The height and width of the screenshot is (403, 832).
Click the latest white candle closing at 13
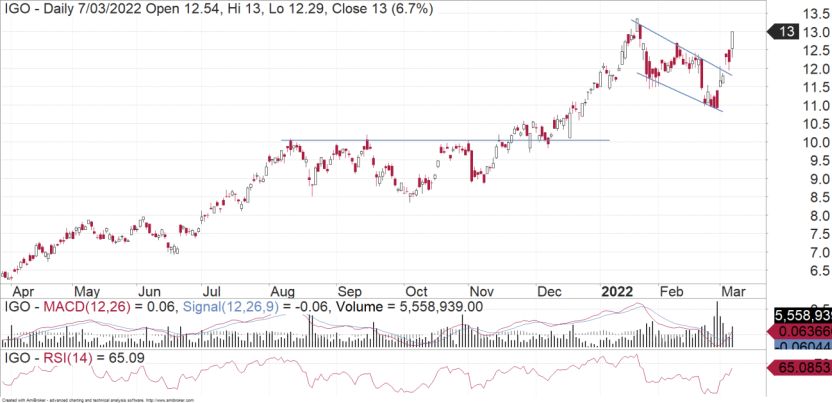point(732,40)
